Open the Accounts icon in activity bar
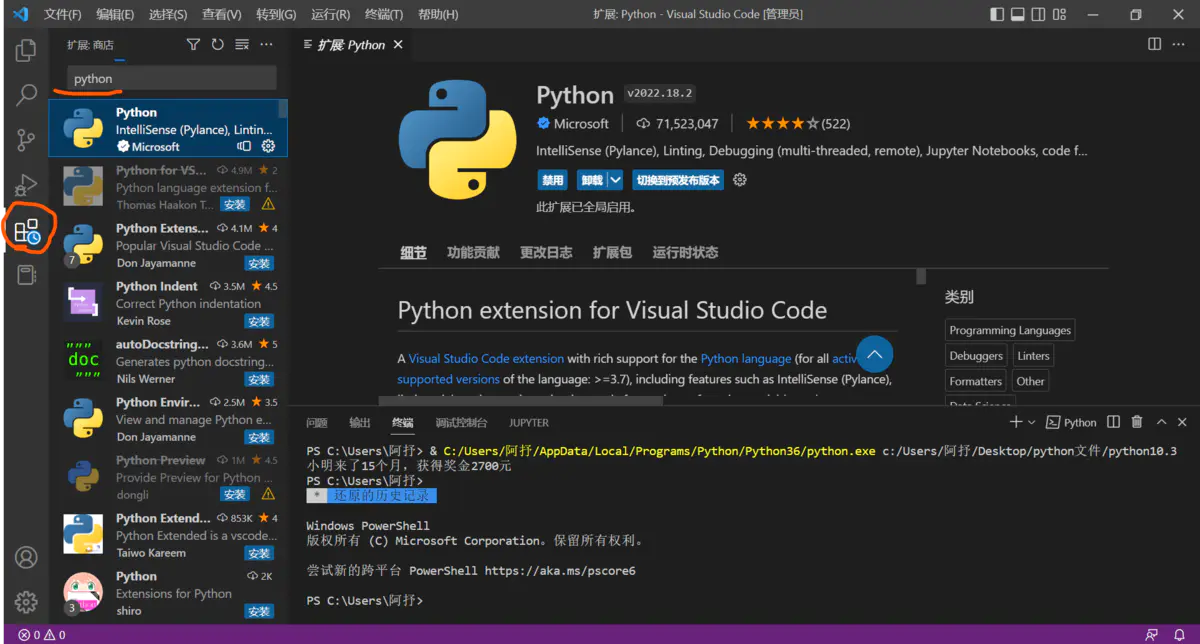The height and width of the screenshot is (644, 1200). coord(26,558)
